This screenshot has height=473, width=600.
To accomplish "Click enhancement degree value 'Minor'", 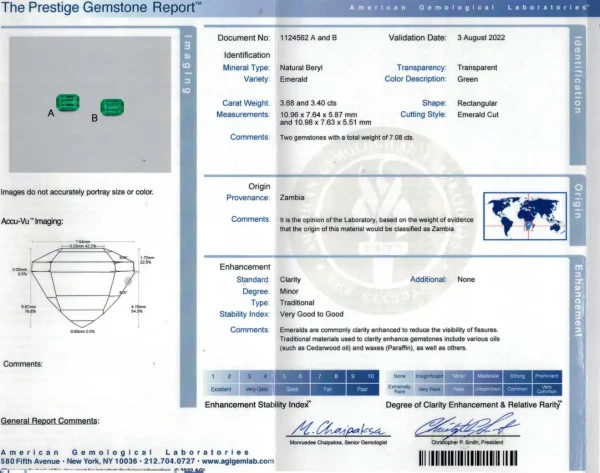I will pyautogui.click(x=289, y=291).
